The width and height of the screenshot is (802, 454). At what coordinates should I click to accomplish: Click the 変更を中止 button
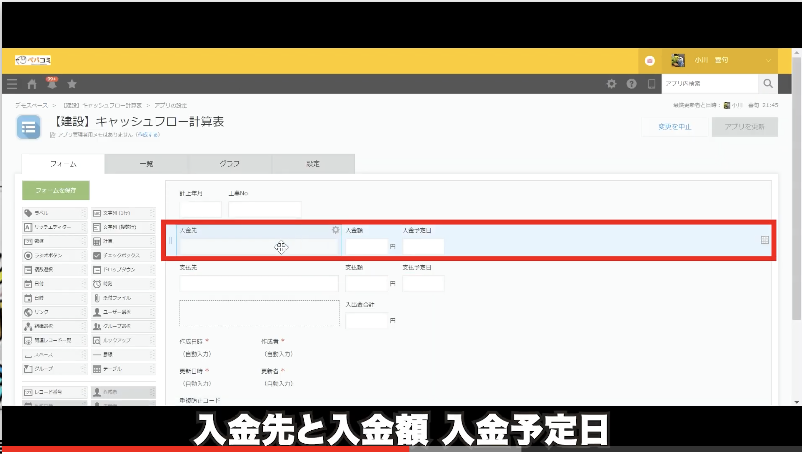[x=673, y=127]
